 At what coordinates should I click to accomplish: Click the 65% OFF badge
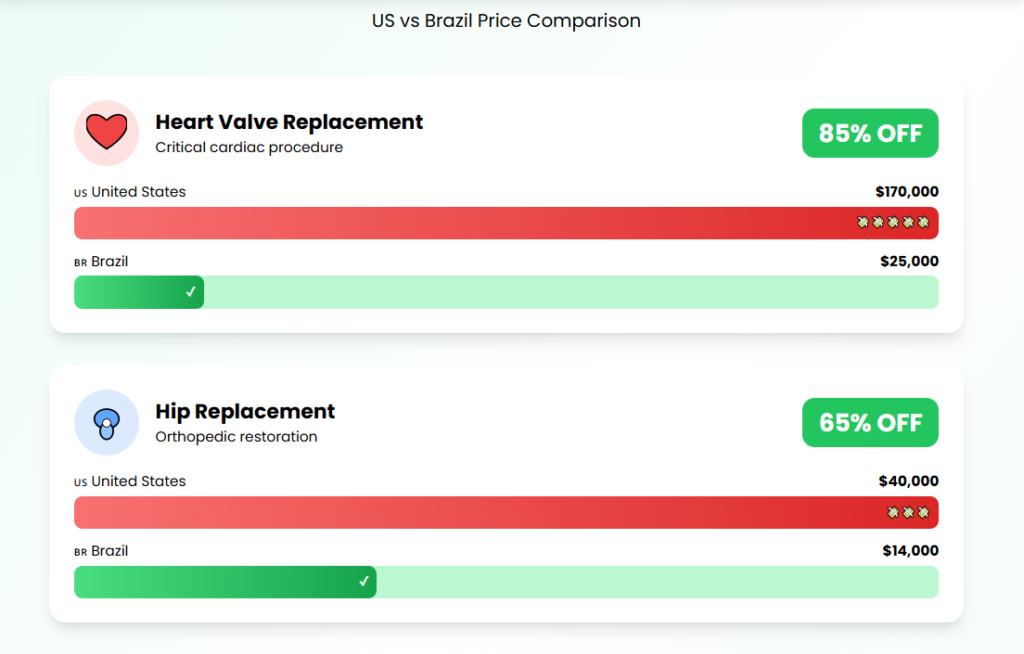coord(870,423)
